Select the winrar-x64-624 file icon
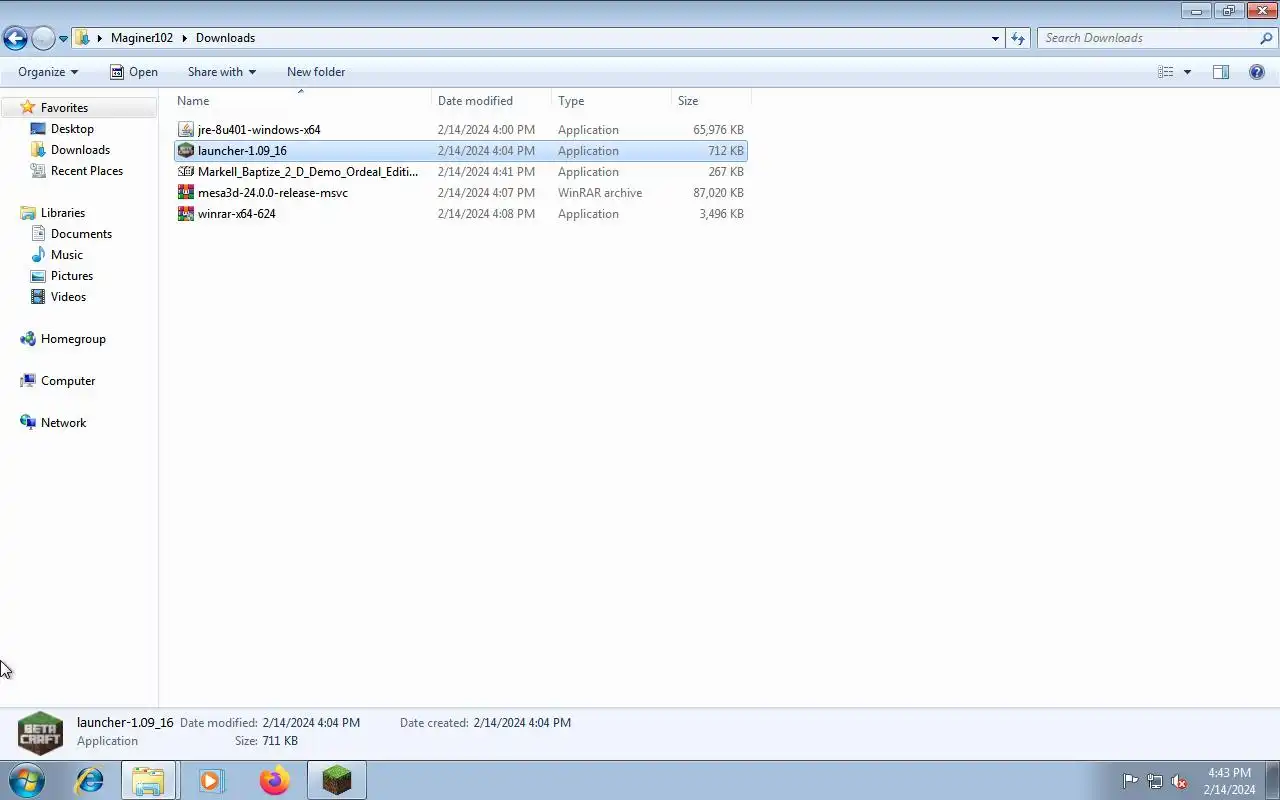 pos(186,214)
